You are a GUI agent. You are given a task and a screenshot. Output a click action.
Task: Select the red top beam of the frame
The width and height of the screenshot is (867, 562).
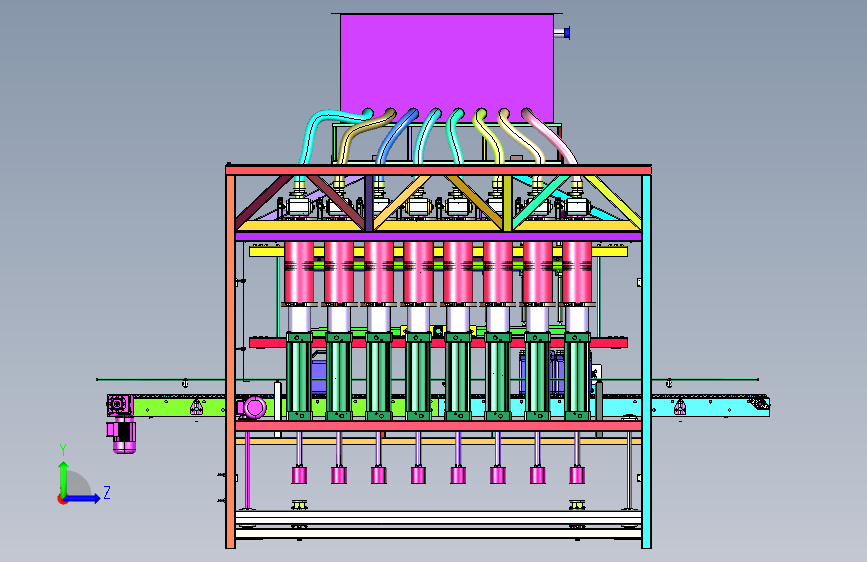[x=438, y=170]
